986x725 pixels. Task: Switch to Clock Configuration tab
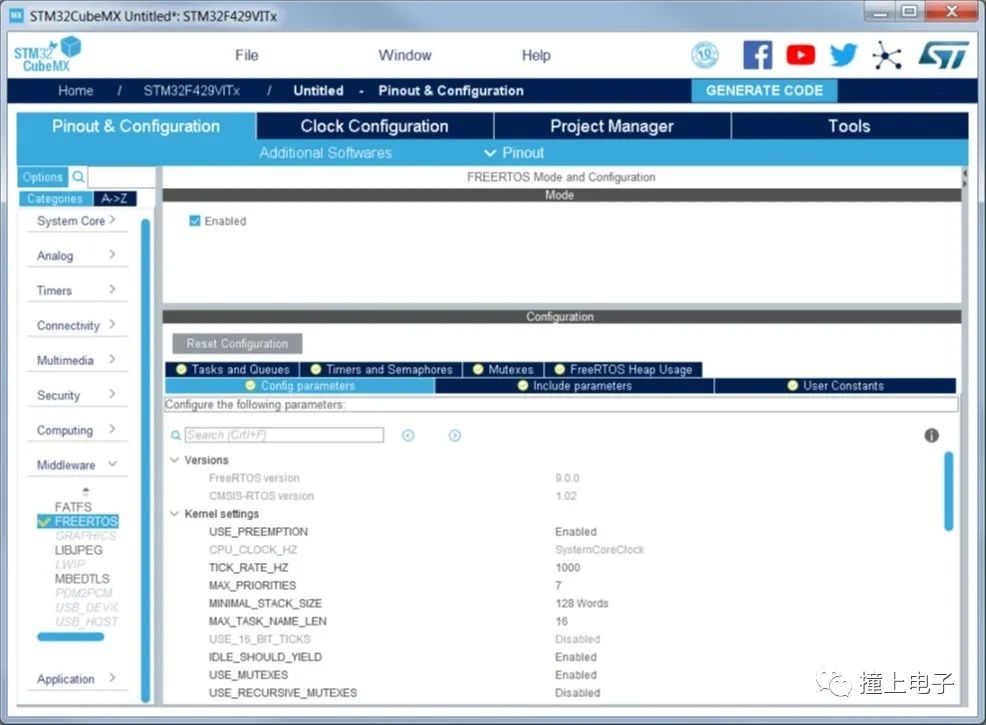coord(375,126)
